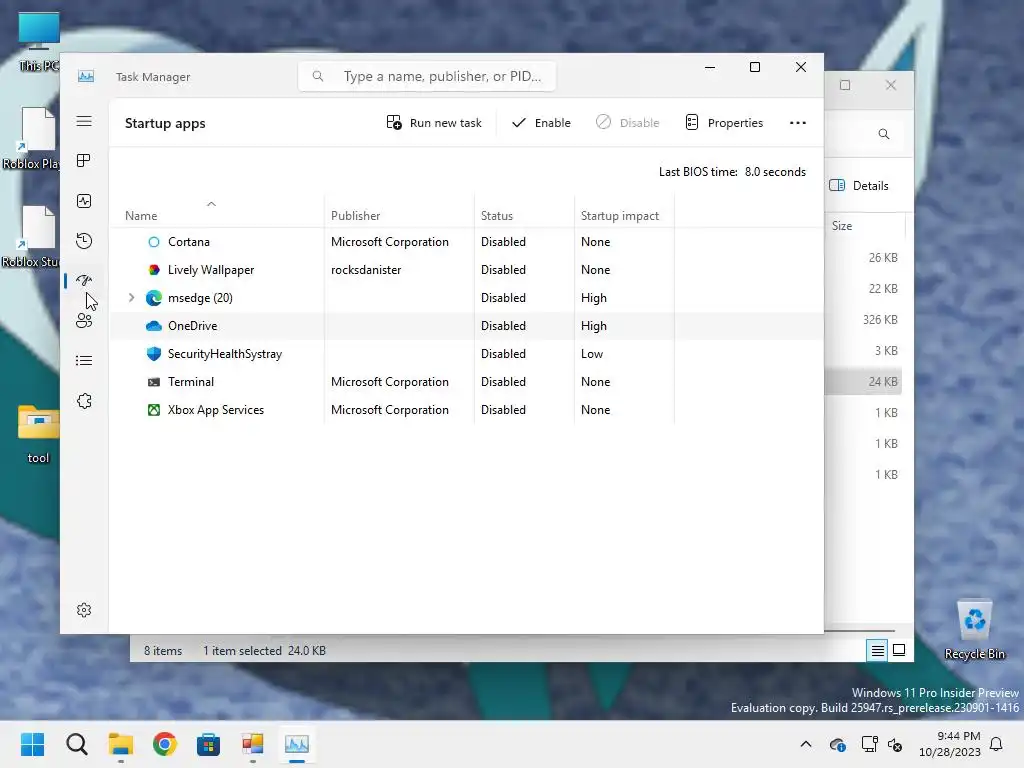Open File Explorer from taskbar

tap(121, 744)
